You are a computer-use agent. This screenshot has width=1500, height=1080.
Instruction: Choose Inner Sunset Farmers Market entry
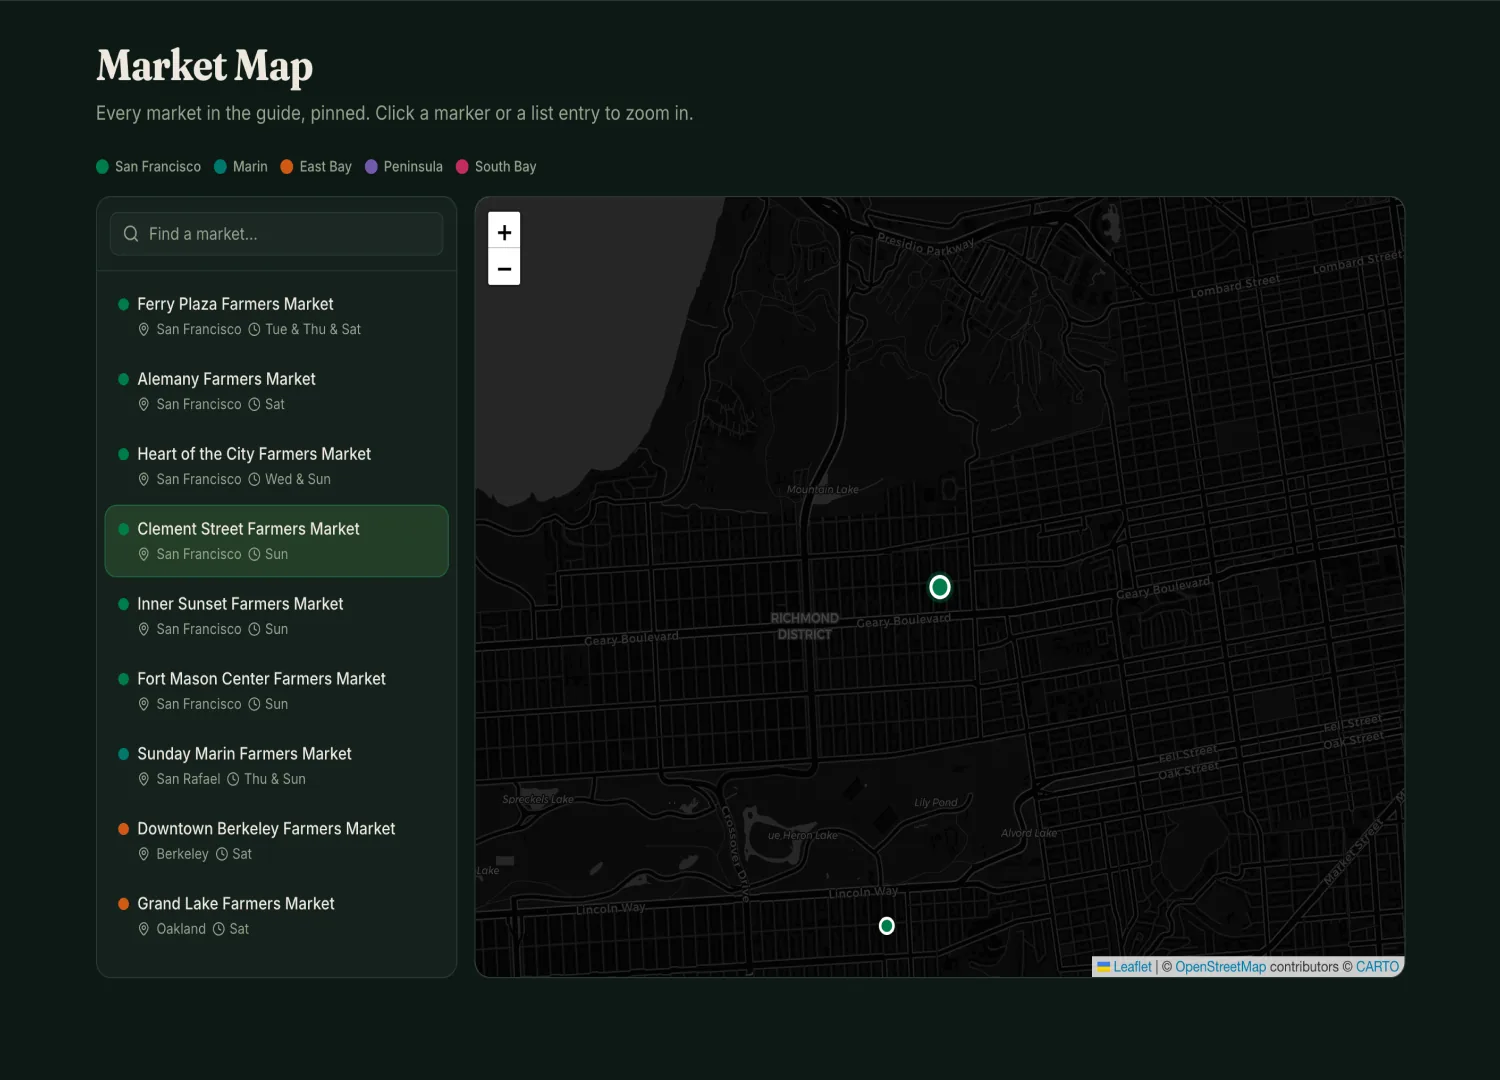coord(276,616)
